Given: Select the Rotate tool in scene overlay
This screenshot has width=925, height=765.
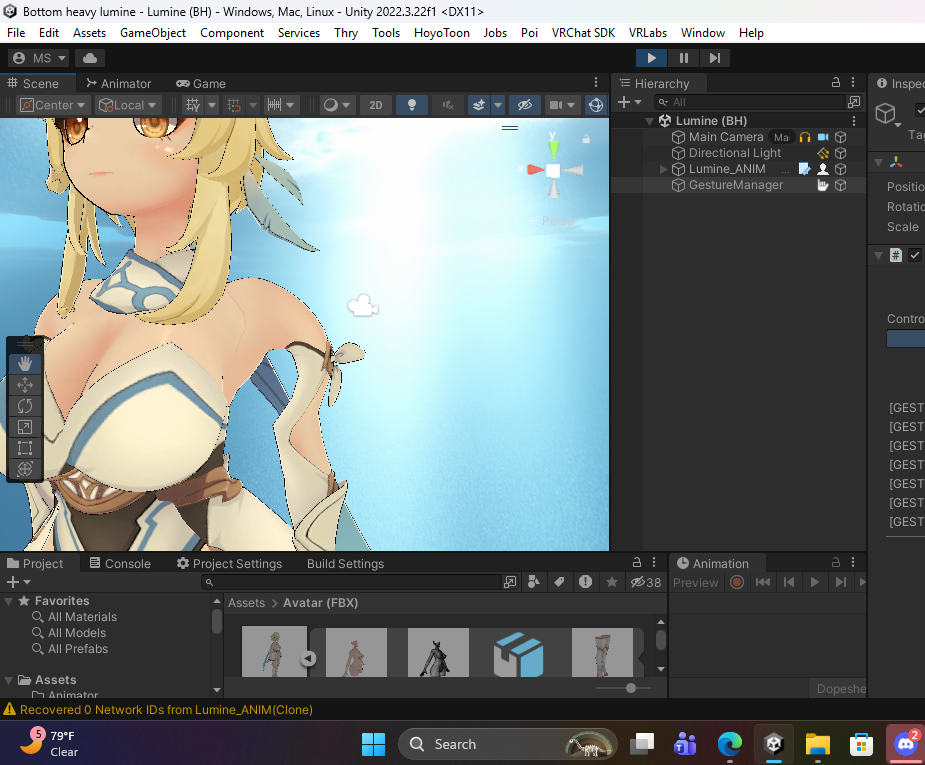Looking at the screenshot, I should 25,406.
